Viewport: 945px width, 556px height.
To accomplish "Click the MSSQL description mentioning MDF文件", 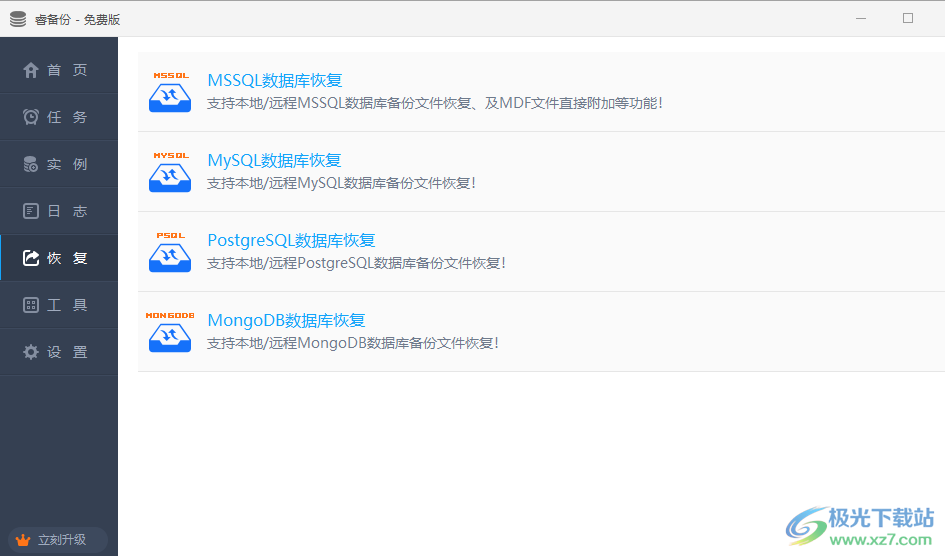I will (x=435, y=104).
